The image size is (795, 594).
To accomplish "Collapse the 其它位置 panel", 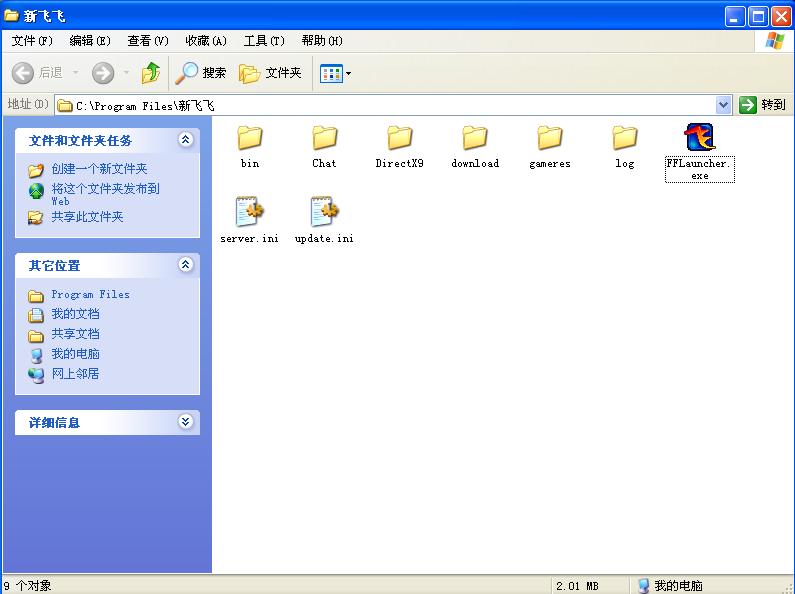I will point(186,265).
